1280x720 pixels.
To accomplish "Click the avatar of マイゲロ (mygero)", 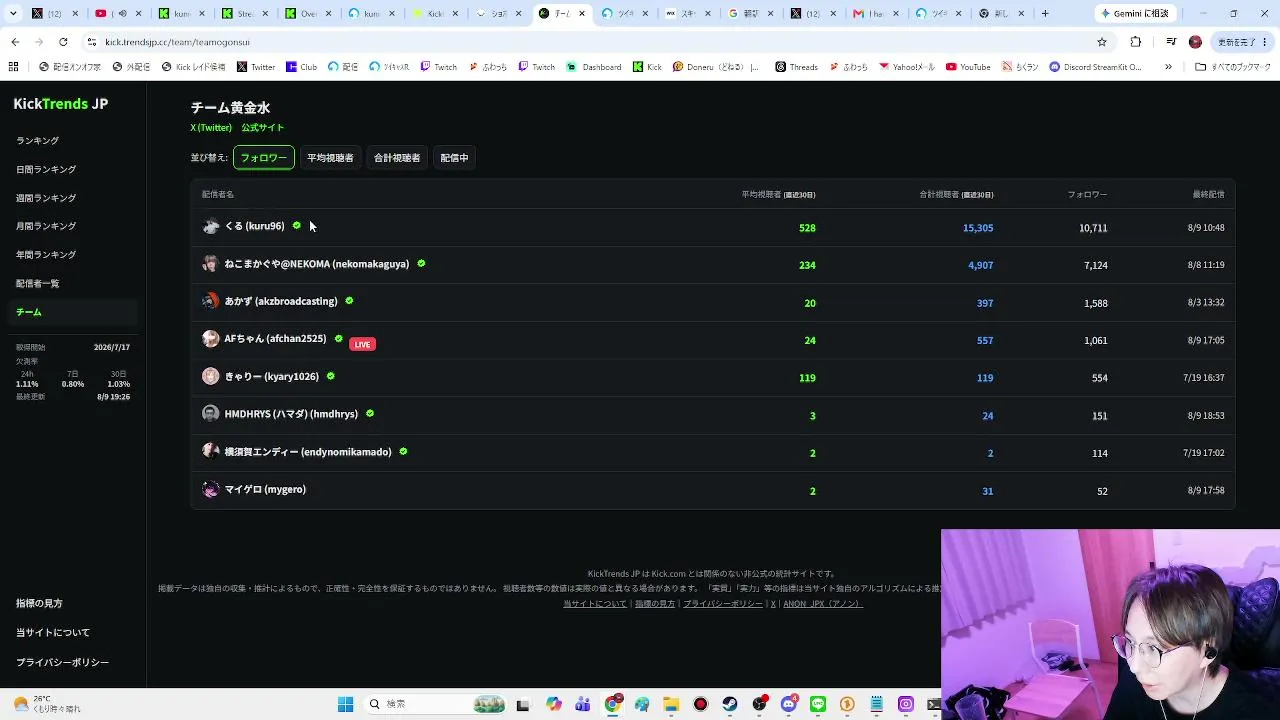I will (x=210, y=489).
